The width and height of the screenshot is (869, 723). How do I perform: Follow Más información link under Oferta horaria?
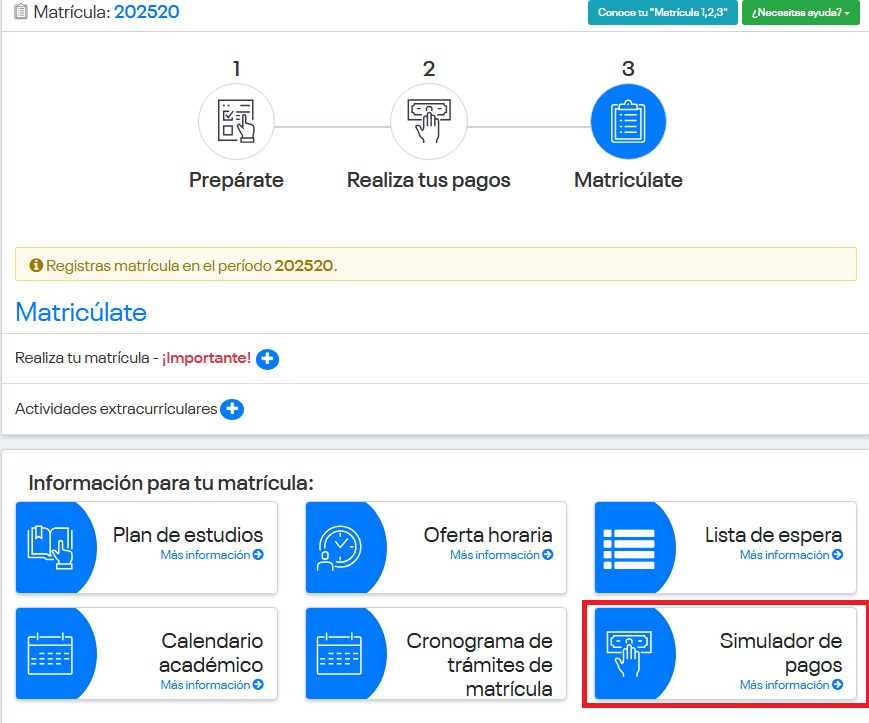tap(500, 555)
